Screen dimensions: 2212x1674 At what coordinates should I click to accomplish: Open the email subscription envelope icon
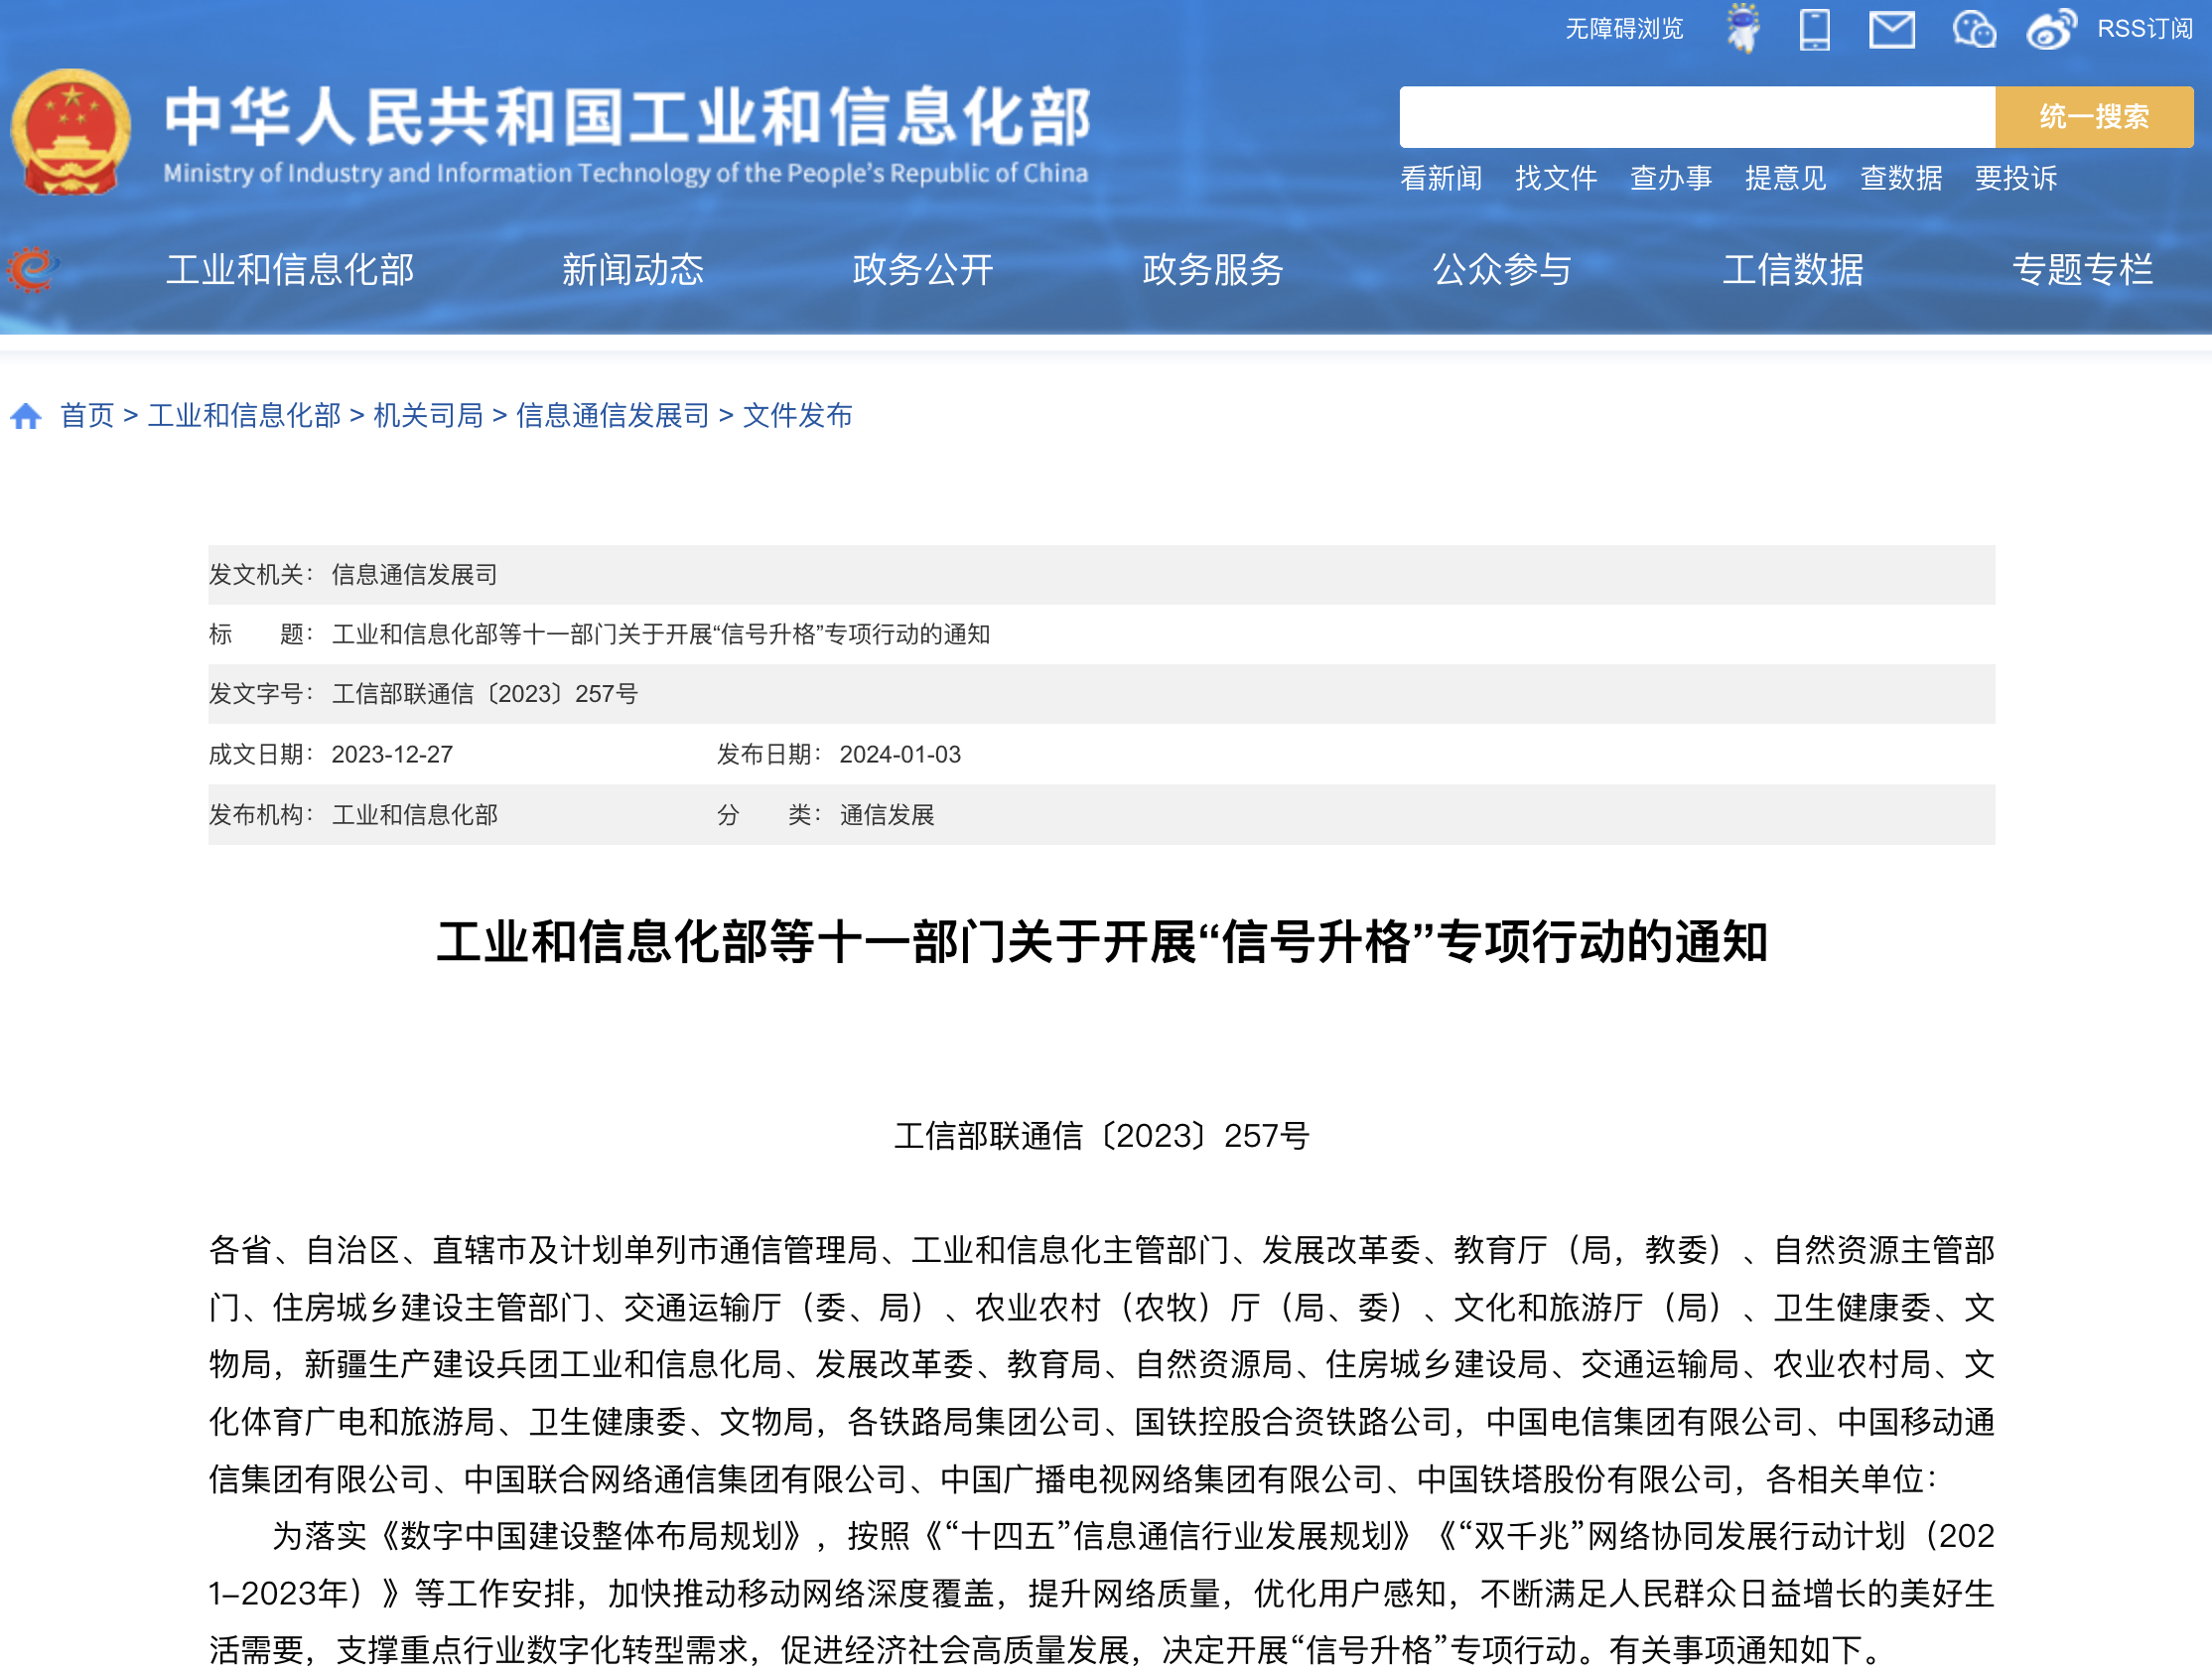(1893, 29)
